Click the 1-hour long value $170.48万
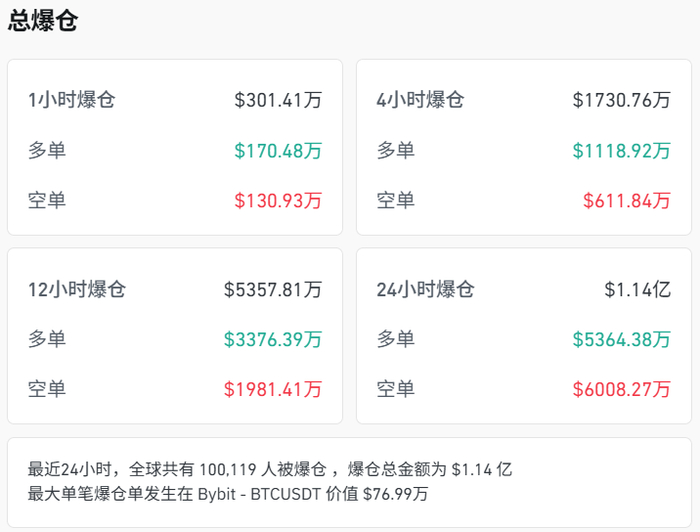The width and height of the screenshot is (700, 532). tap(278, 151)
